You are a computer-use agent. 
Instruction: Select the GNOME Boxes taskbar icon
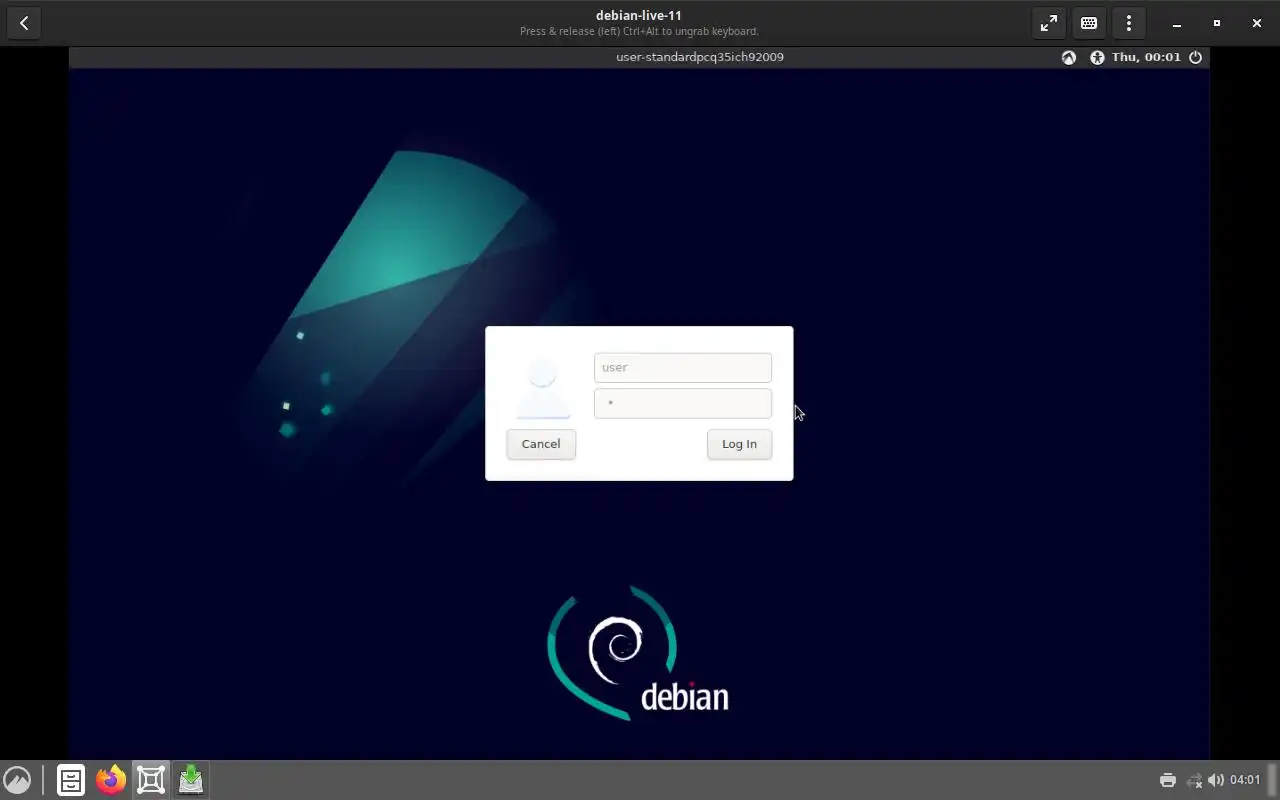click(151, 780)
